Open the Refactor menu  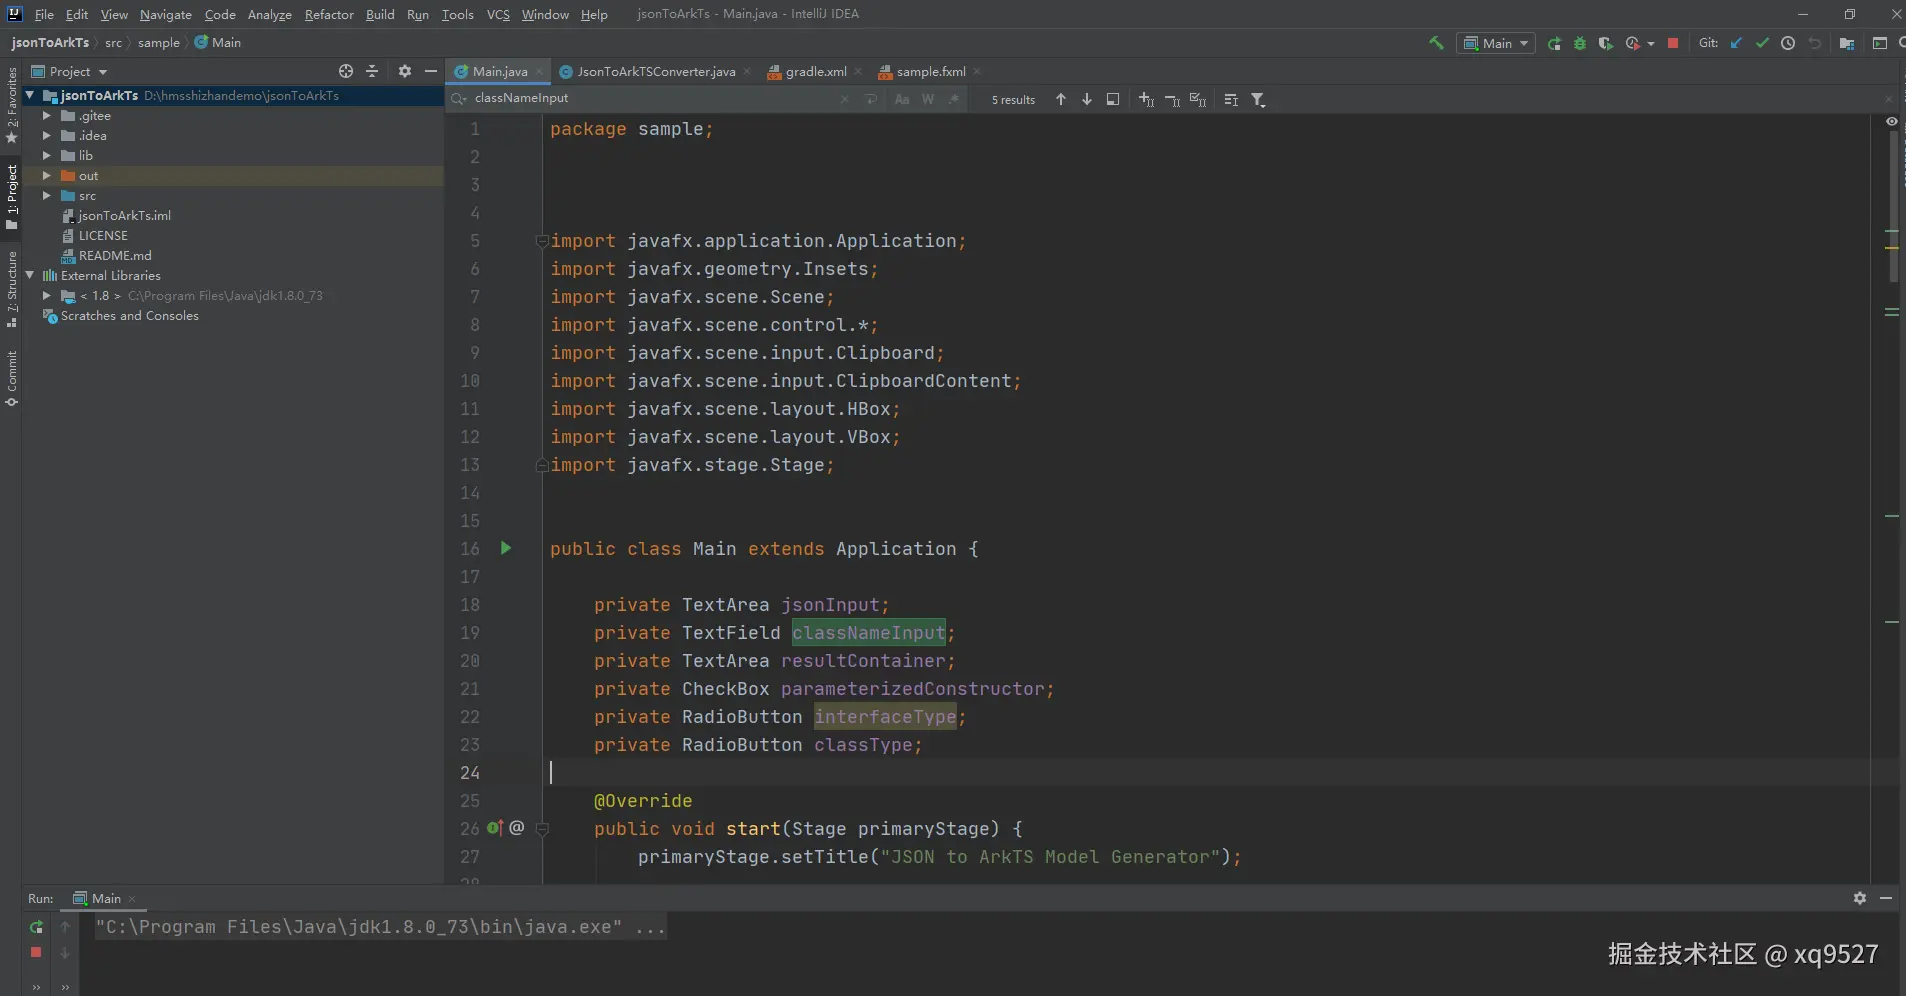pyautogui.click(x=329, y=14)
